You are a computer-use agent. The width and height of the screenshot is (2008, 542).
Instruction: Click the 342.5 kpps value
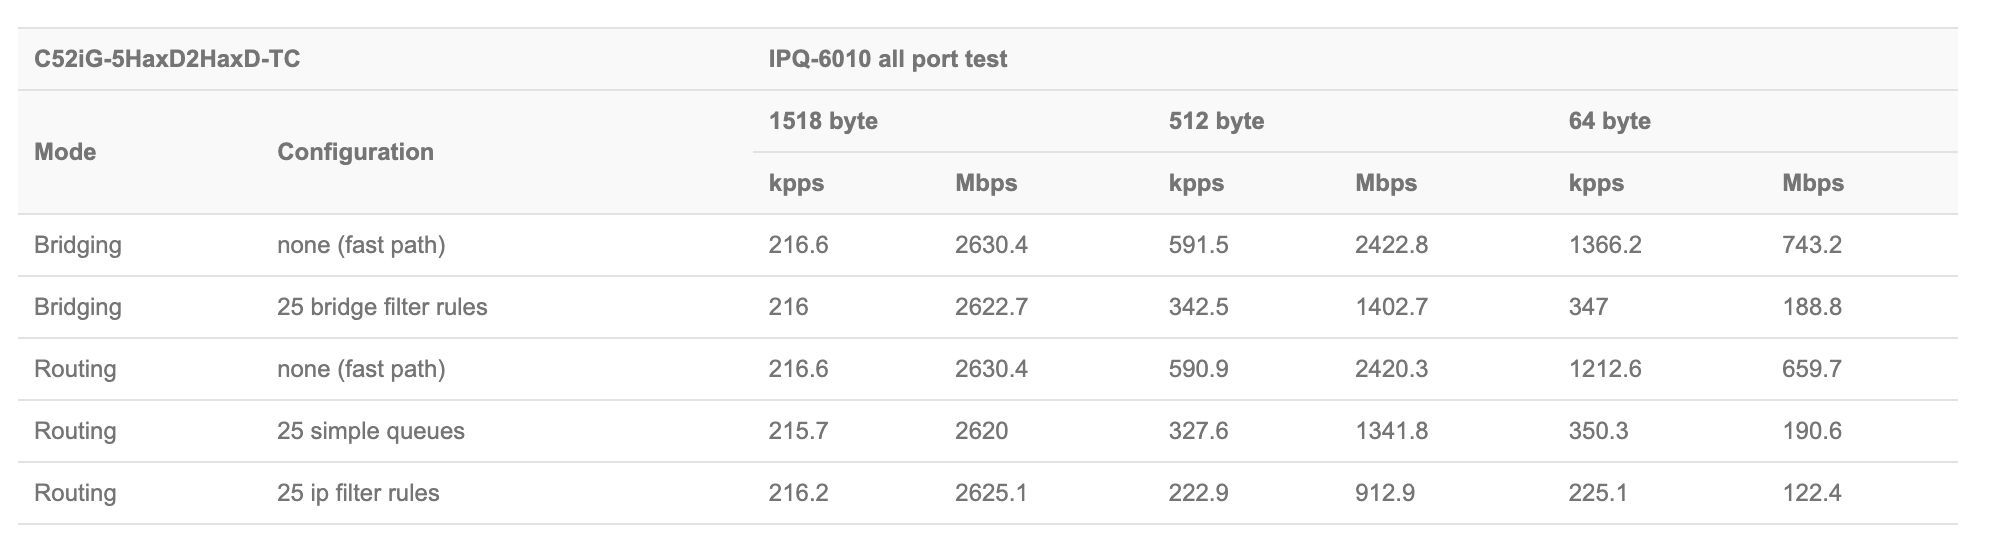coord(1198,307)
